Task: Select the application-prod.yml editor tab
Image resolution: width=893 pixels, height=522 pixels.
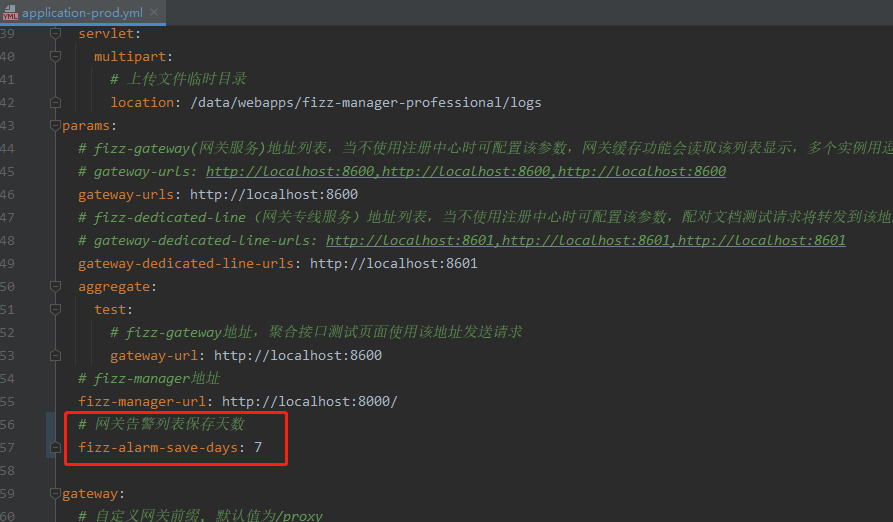Action: [83, 13]
